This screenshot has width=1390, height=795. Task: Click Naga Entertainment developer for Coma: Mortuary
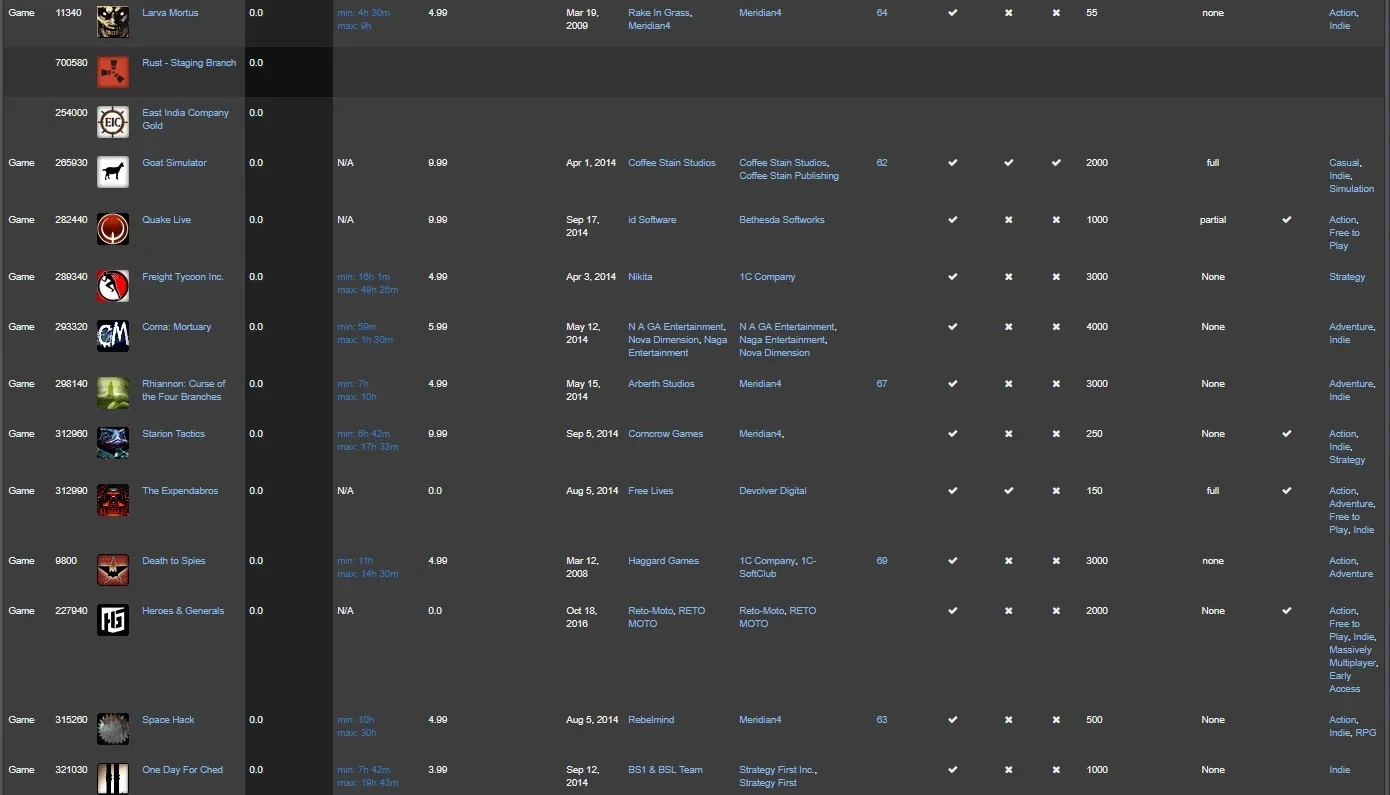[678, 346]
